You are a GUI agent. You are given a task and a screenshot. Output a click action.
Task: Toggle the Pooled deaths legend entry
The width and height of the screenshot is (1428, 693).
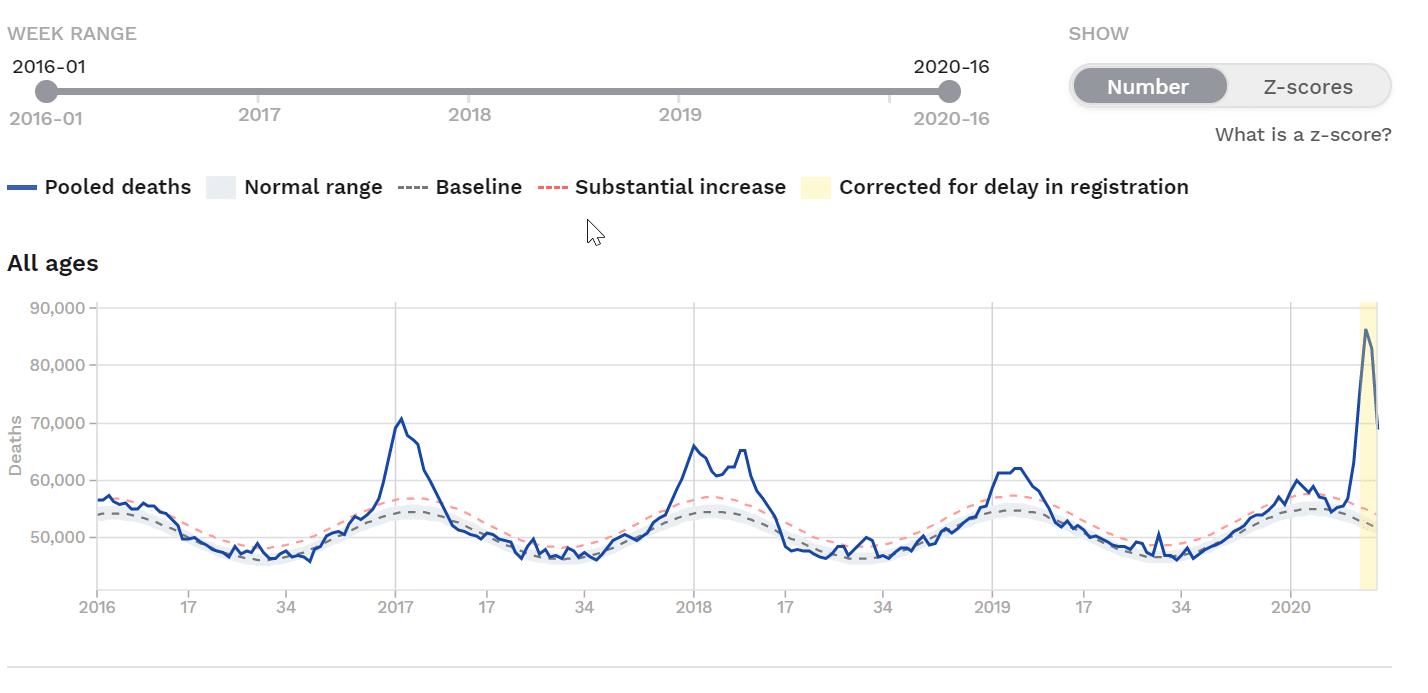click(x=116, y=187)
